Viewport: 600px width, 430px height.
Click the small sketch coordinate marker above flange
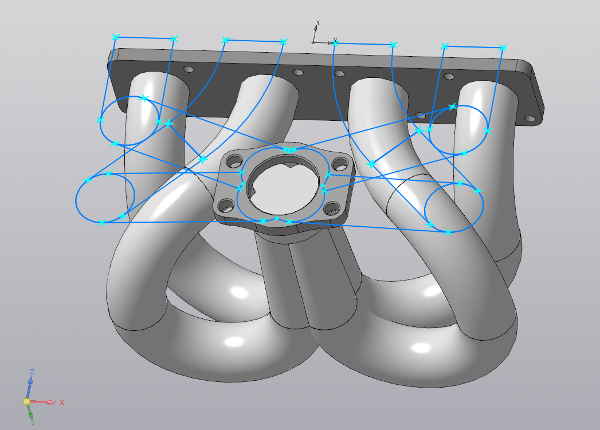tap(316, 33)
